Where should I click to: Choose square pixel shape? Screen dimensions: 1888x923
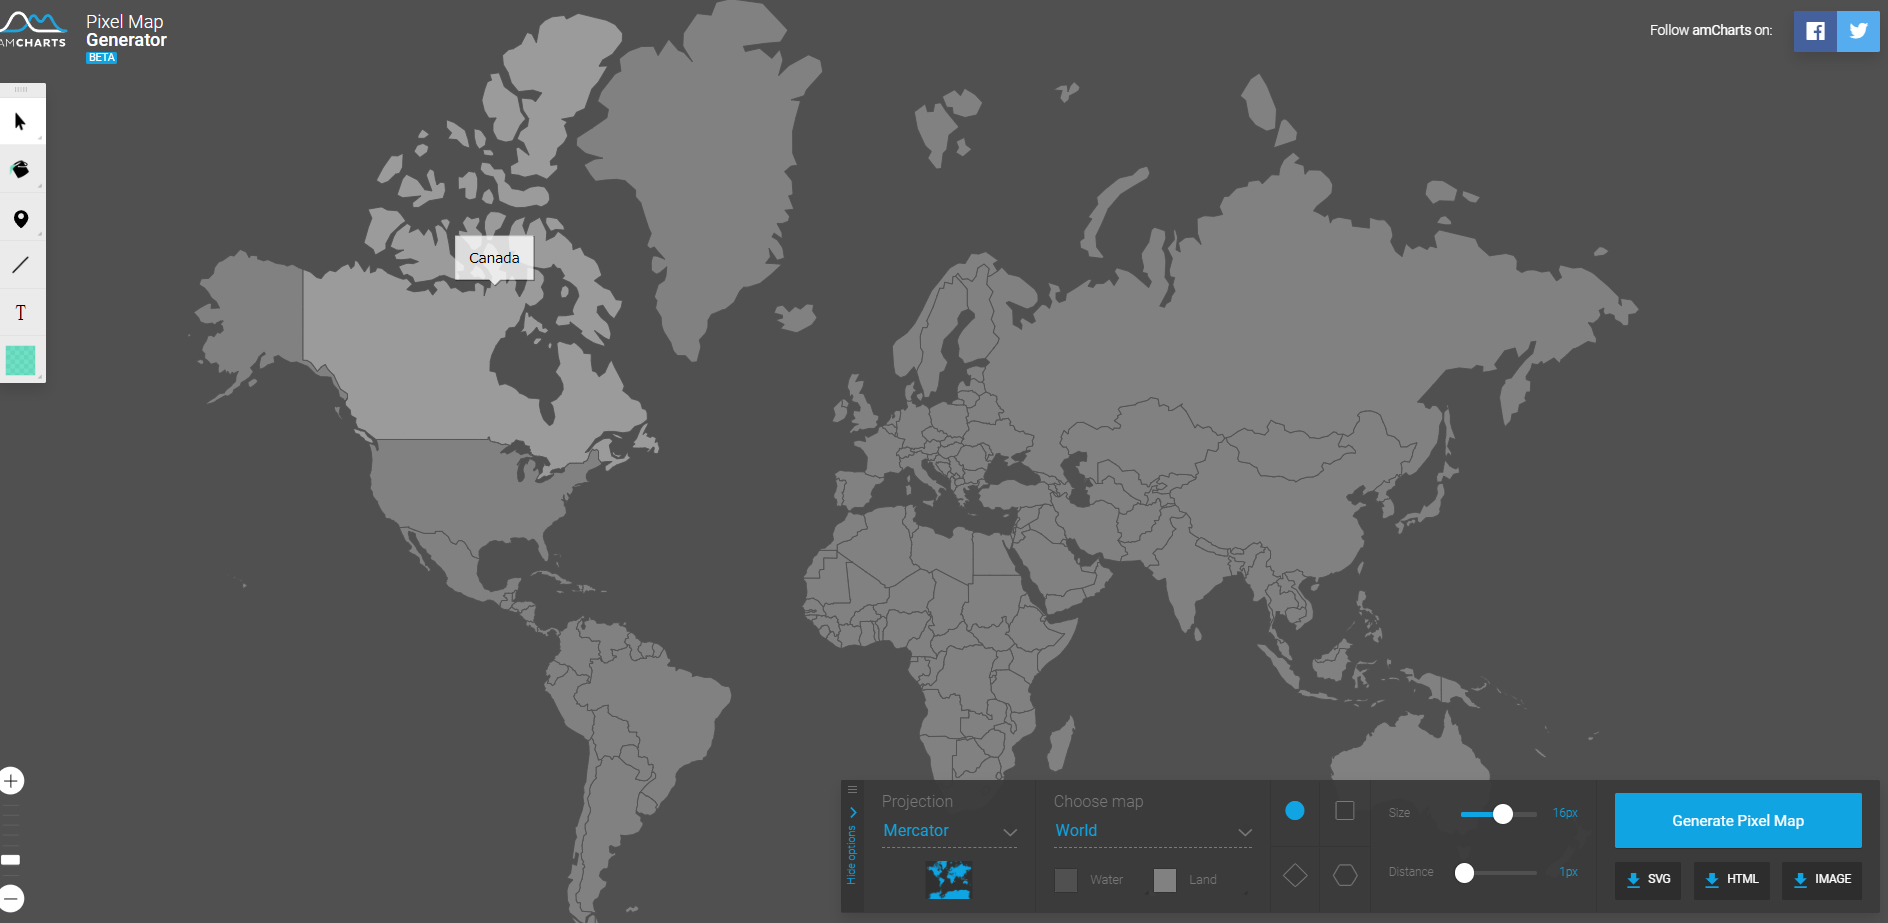pyautogui.click(x=1345, y=811)
